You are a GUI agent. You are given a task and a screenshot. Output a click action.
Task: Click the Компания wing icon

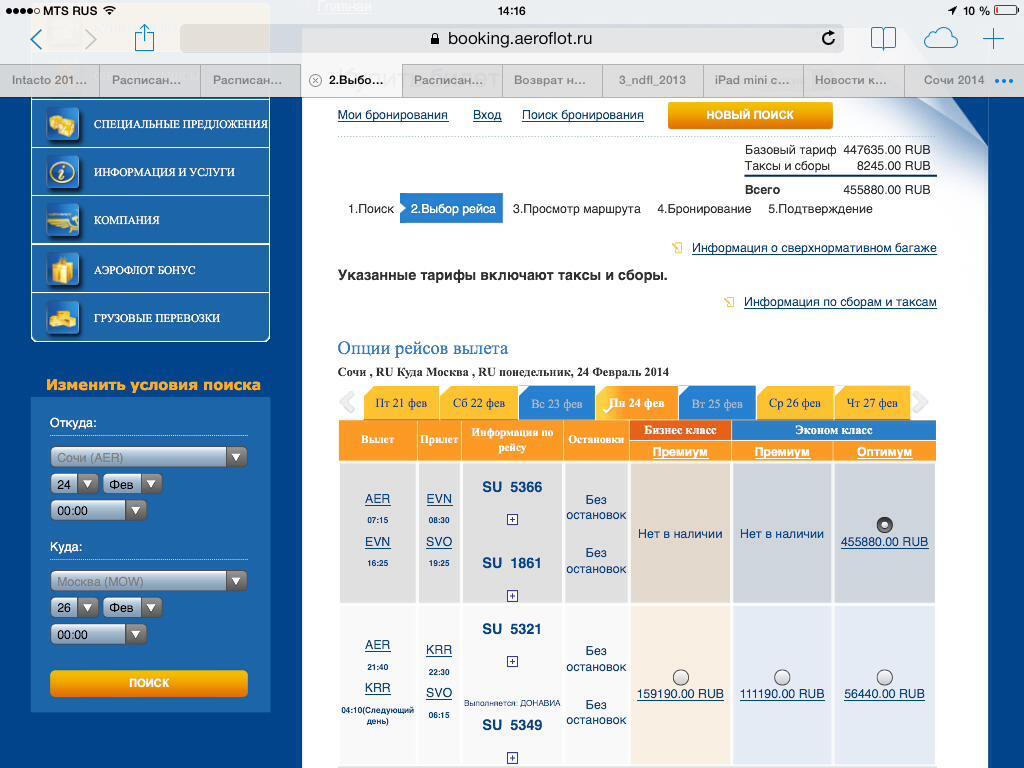pyautogui.click(x=63, y=220)
